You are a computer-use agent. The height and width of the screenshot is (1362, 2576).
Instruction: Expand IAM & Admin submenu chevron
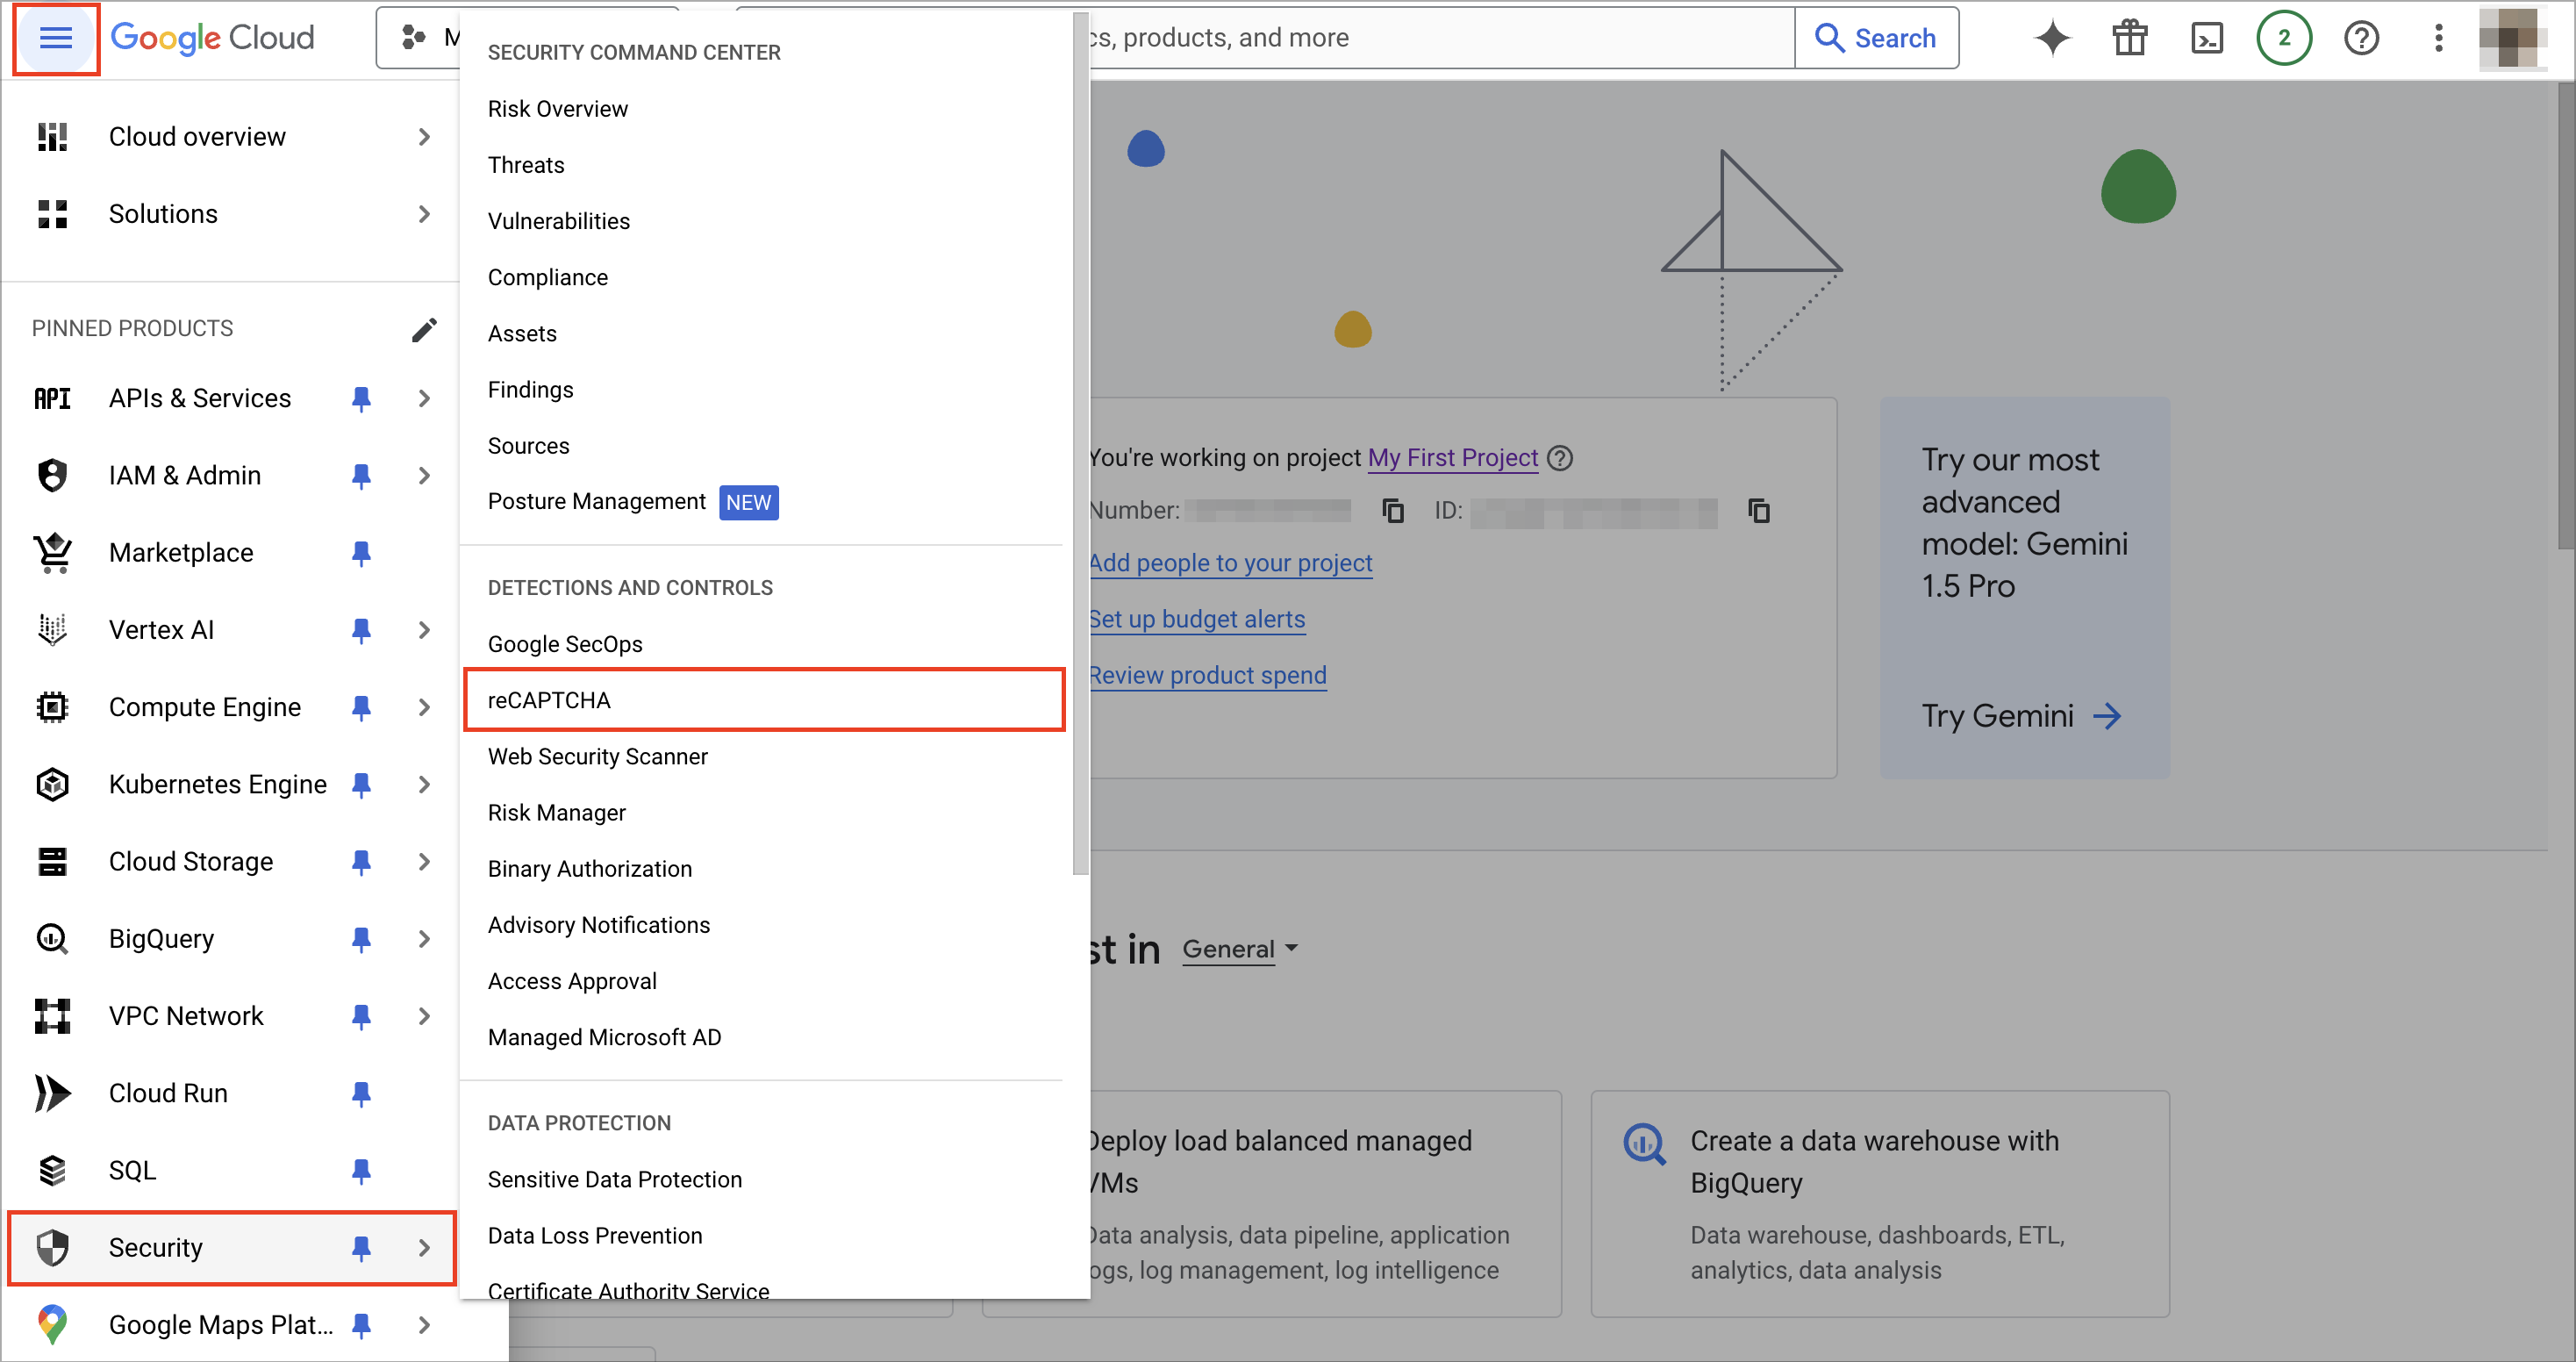click(424, 476)
